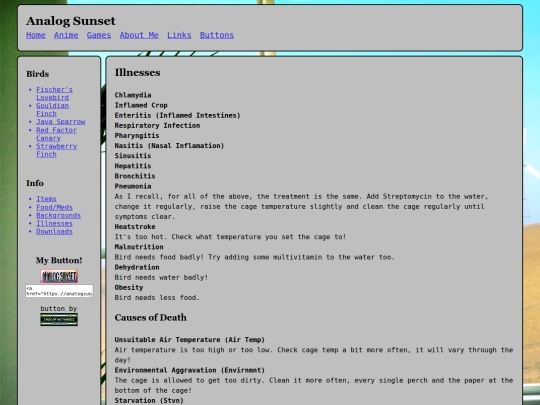Click the Analog Sunset button image
This screenshot has width=540, height=405.
tap(59, 276)
